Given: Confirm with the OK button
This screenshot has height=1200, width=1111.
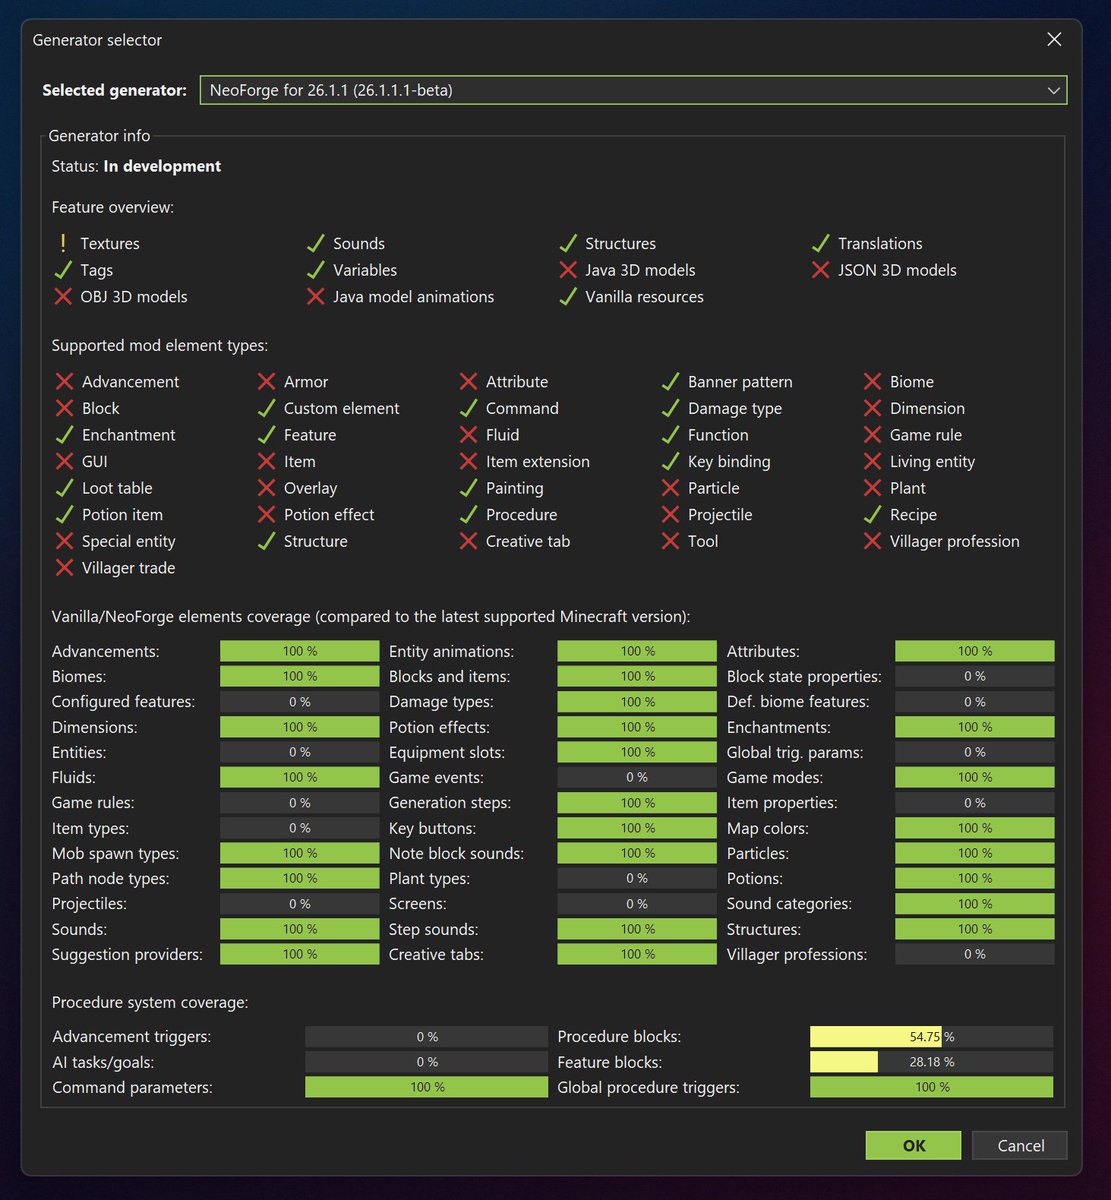Looking at the screenshot, I should tap(913, 1146).
